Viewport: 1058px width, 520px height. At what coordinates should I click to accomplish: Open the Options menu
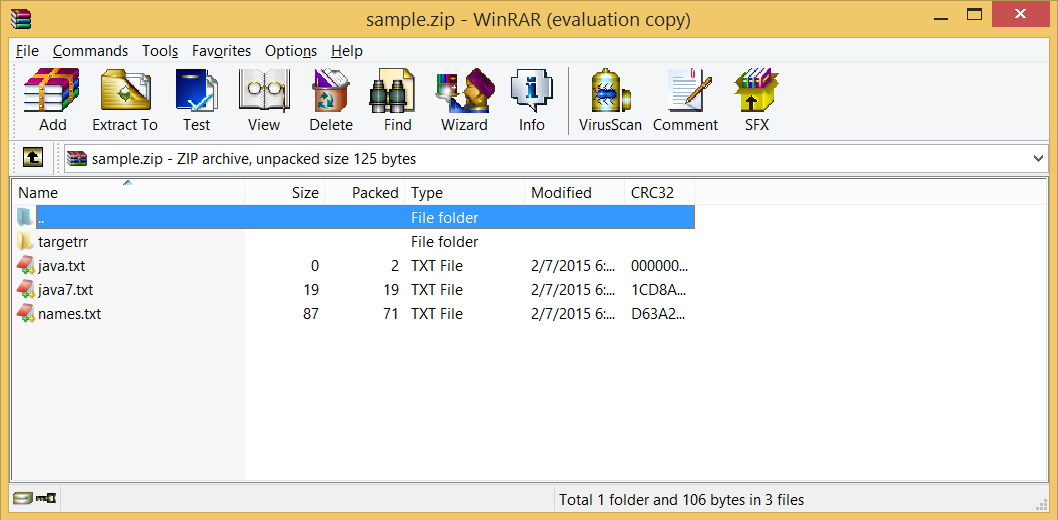point(291,51)
